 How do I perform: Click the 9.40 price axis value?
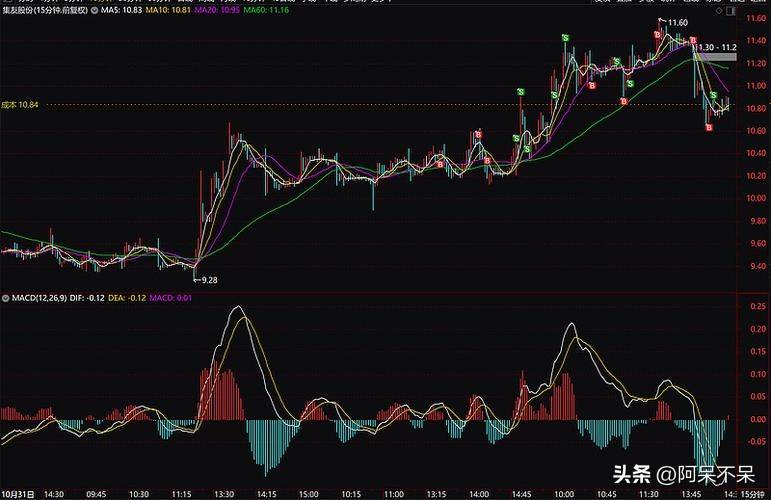pos(758,266)
